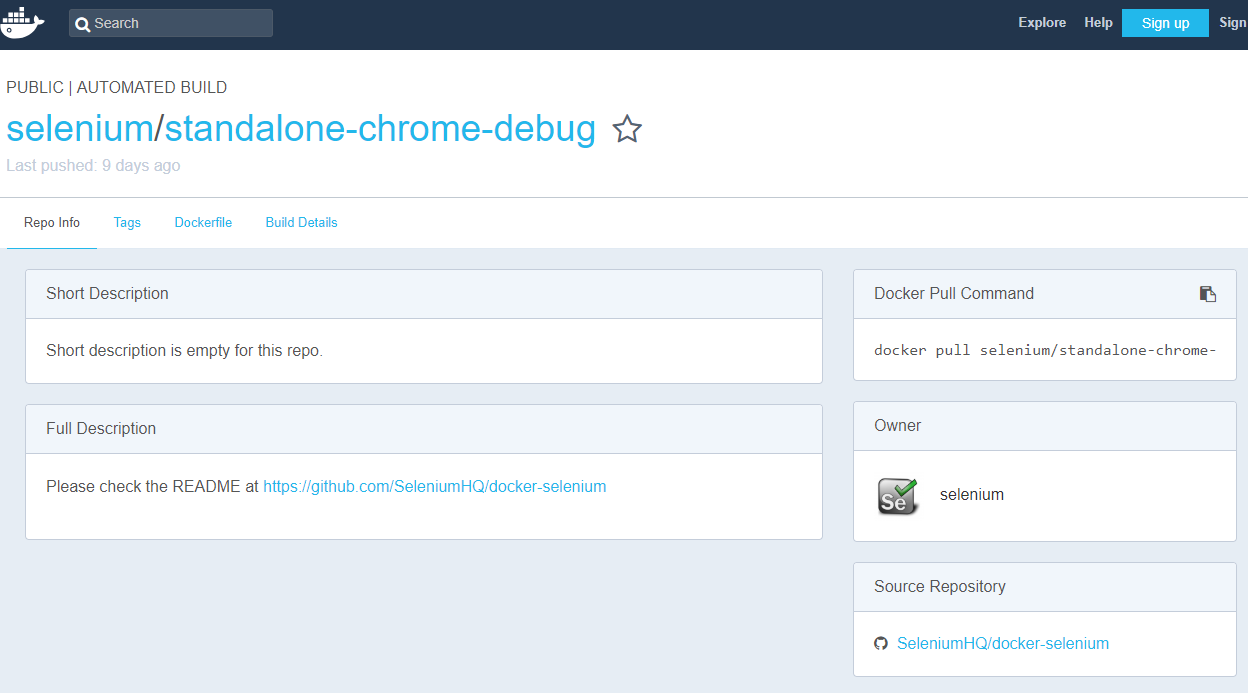This screenshot has width=1248, height=693.
Task: View the Build Details tab
Action: (301, 223)
